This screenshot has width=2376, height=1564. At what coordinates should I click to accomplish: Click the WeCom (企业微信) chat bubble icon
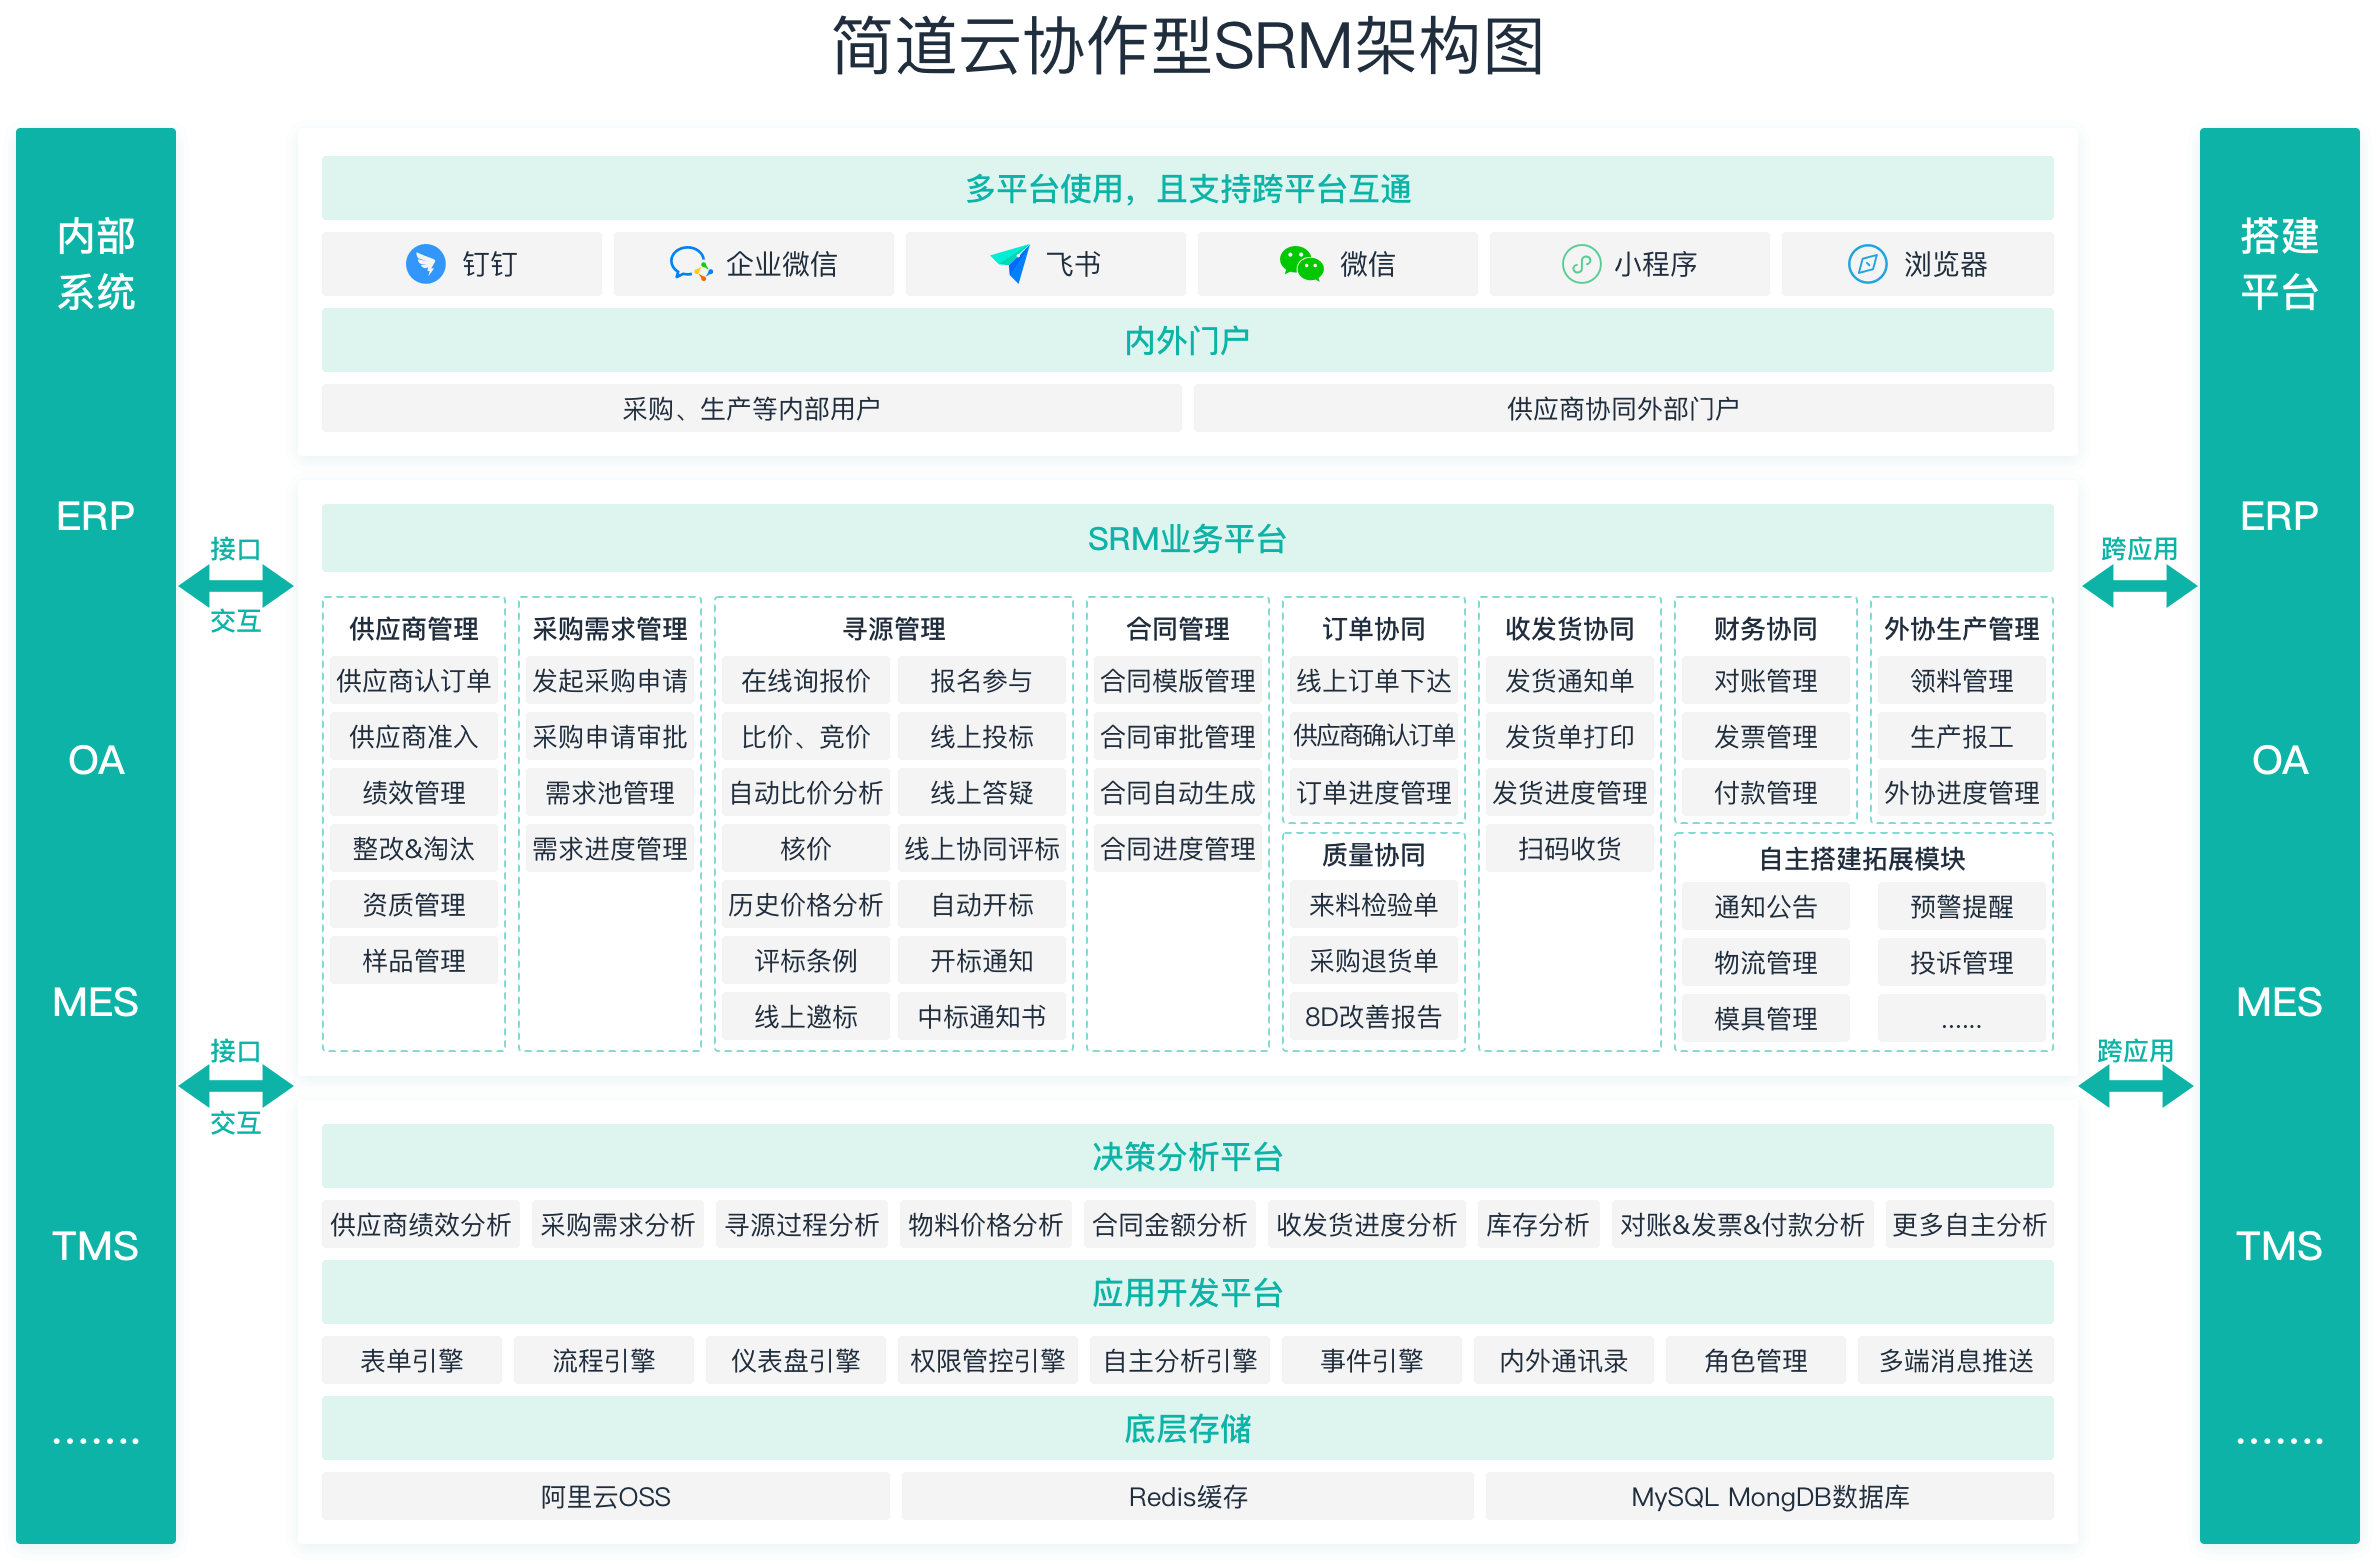coord(689,264)
